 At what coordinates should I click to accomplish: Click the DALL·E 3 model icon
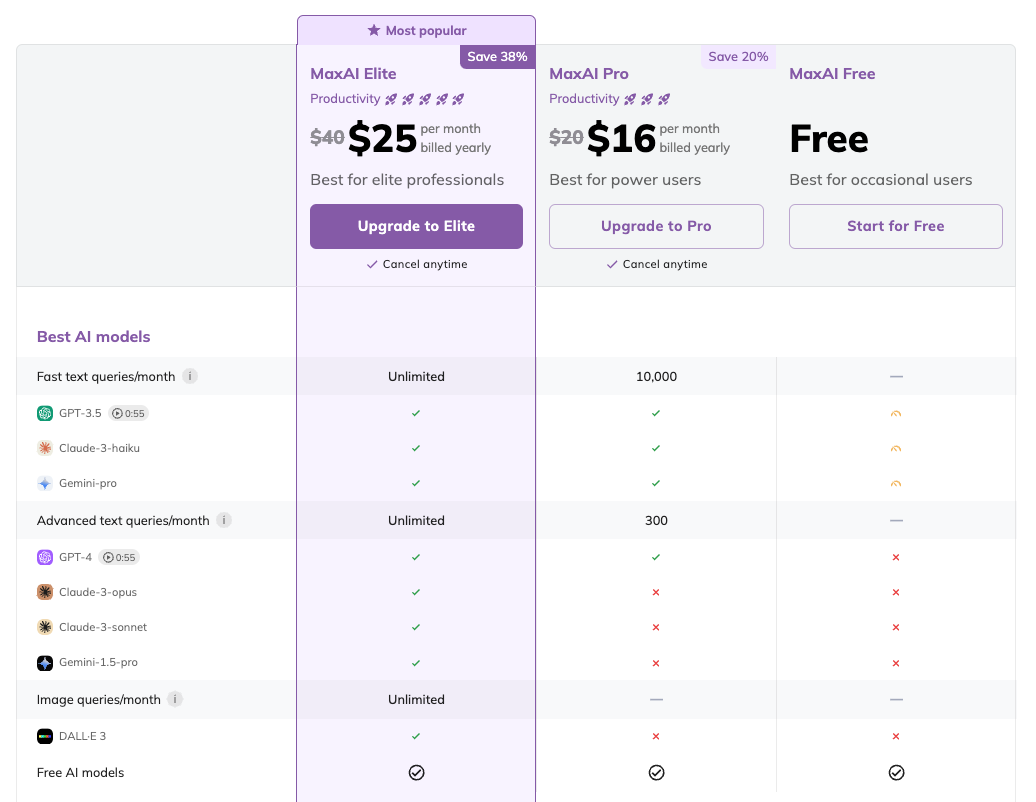tap(45, 736)
